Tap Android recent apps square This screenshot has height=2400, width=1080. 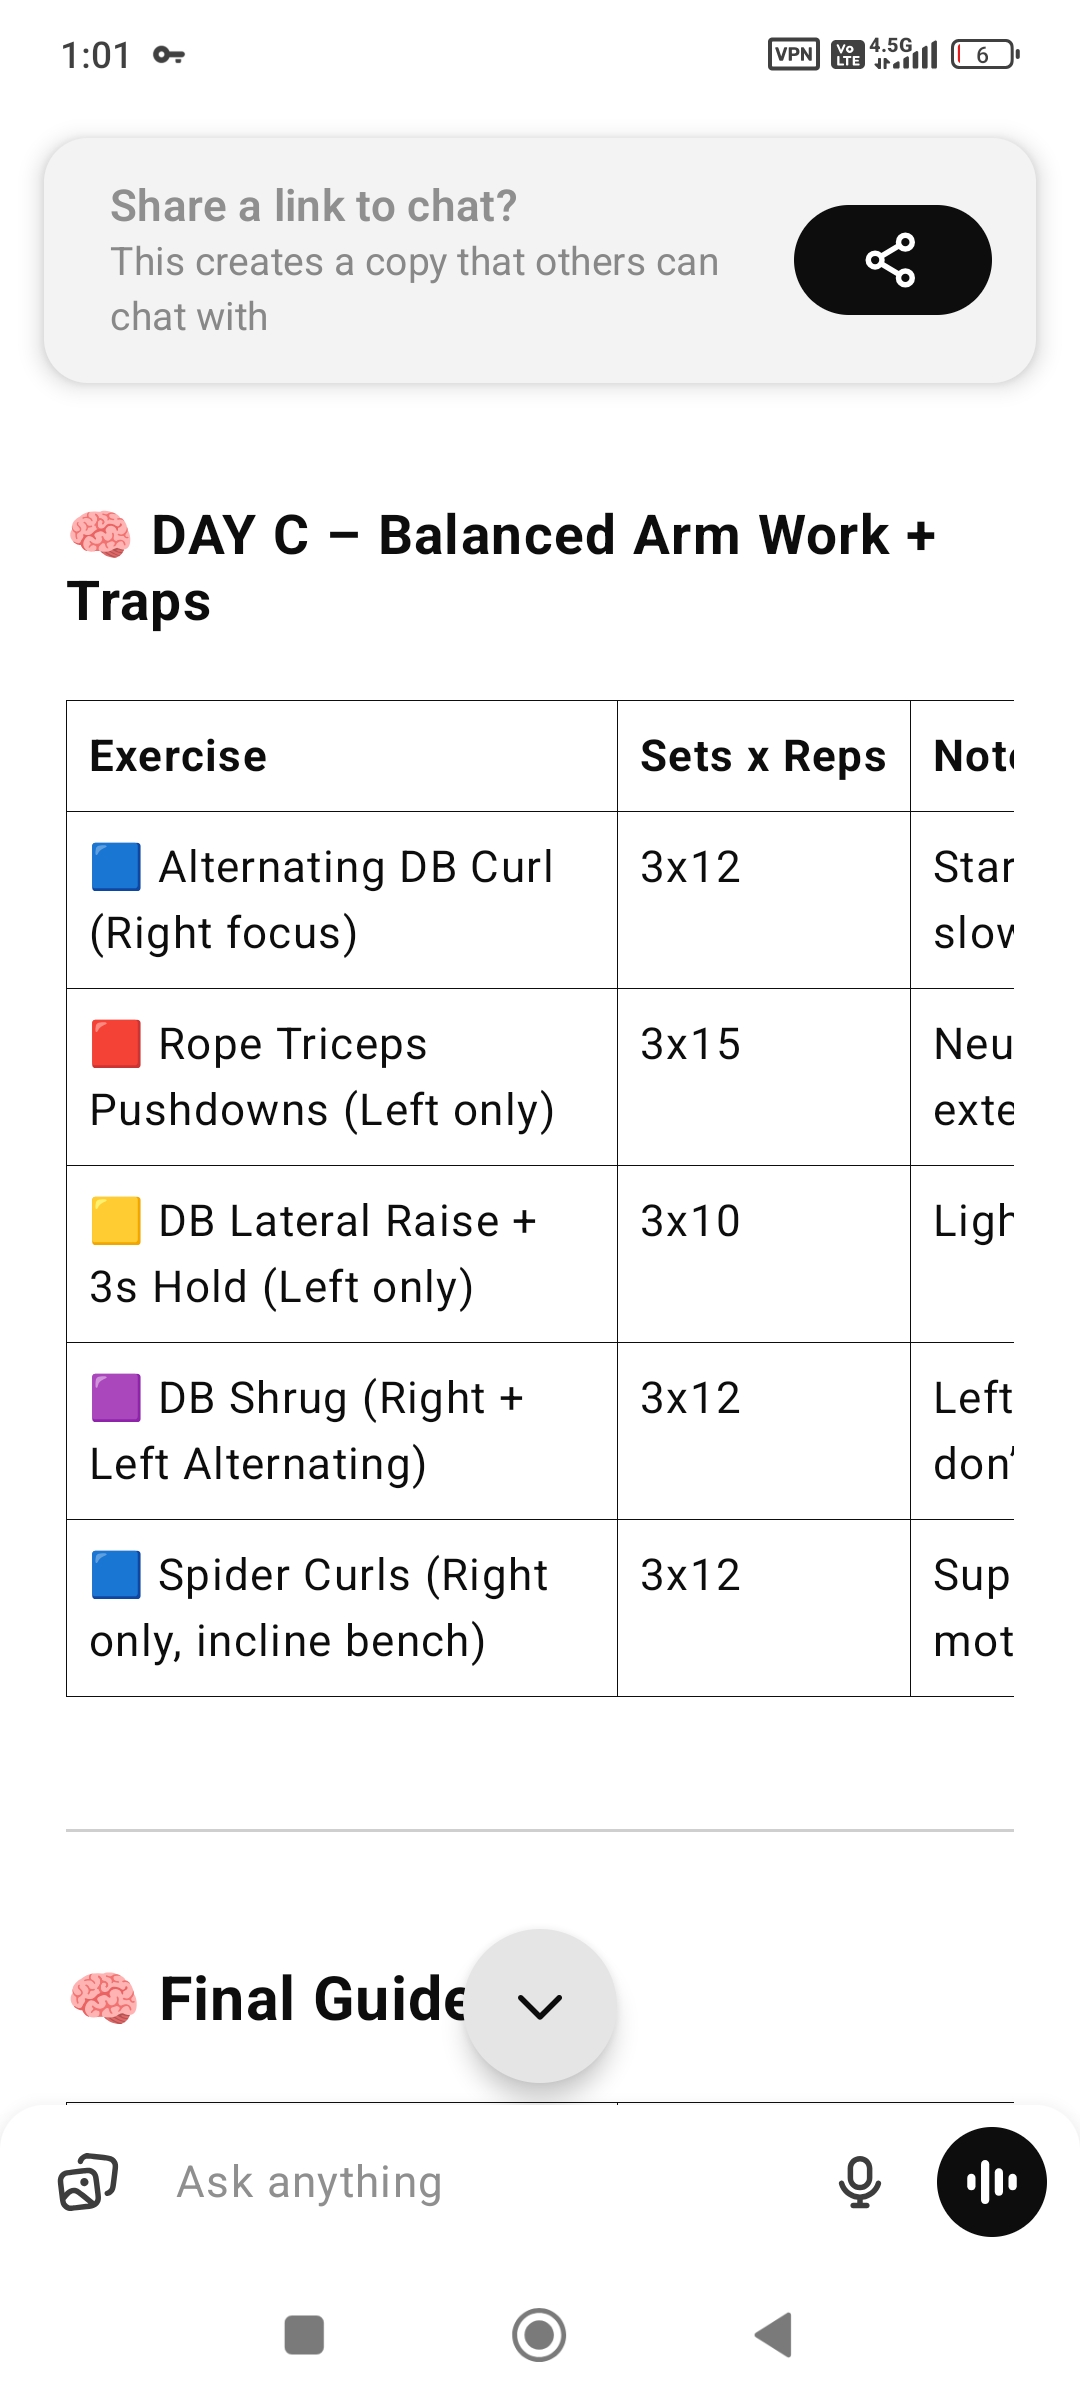point(304,2335)
